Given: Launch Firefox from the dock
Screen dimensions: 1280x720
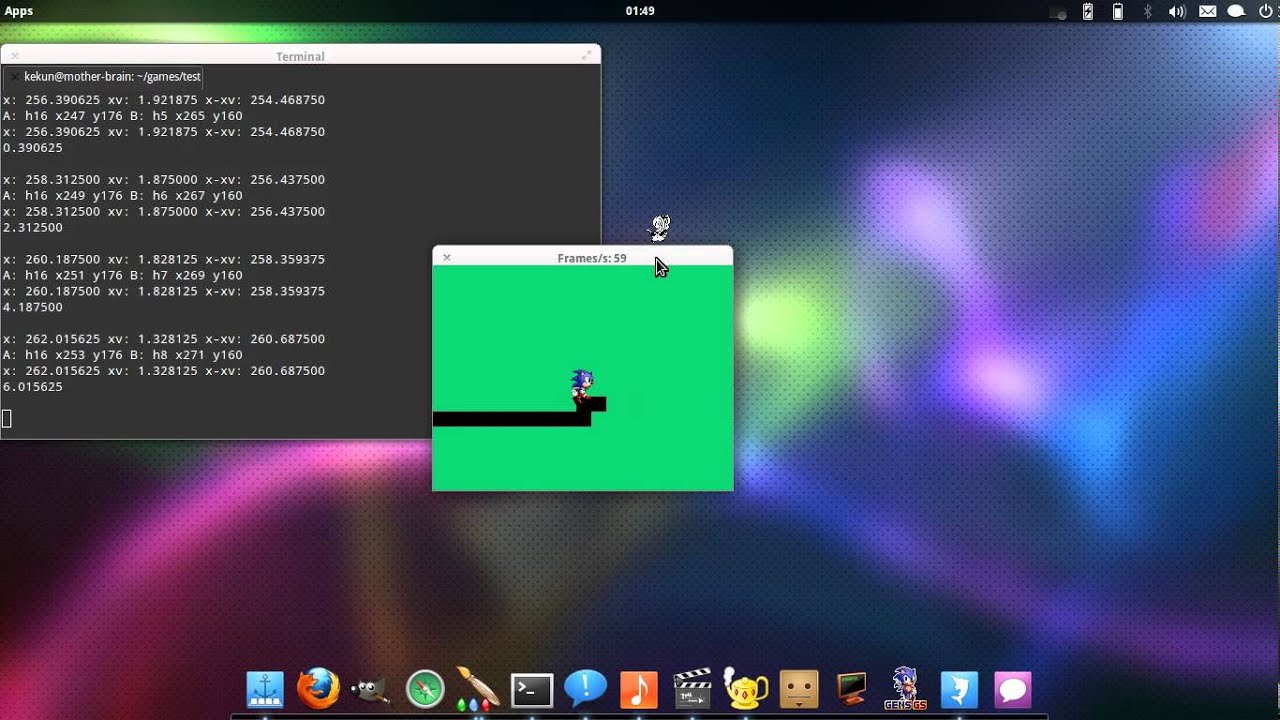Looking at the screenshot, I should (318, 689).
